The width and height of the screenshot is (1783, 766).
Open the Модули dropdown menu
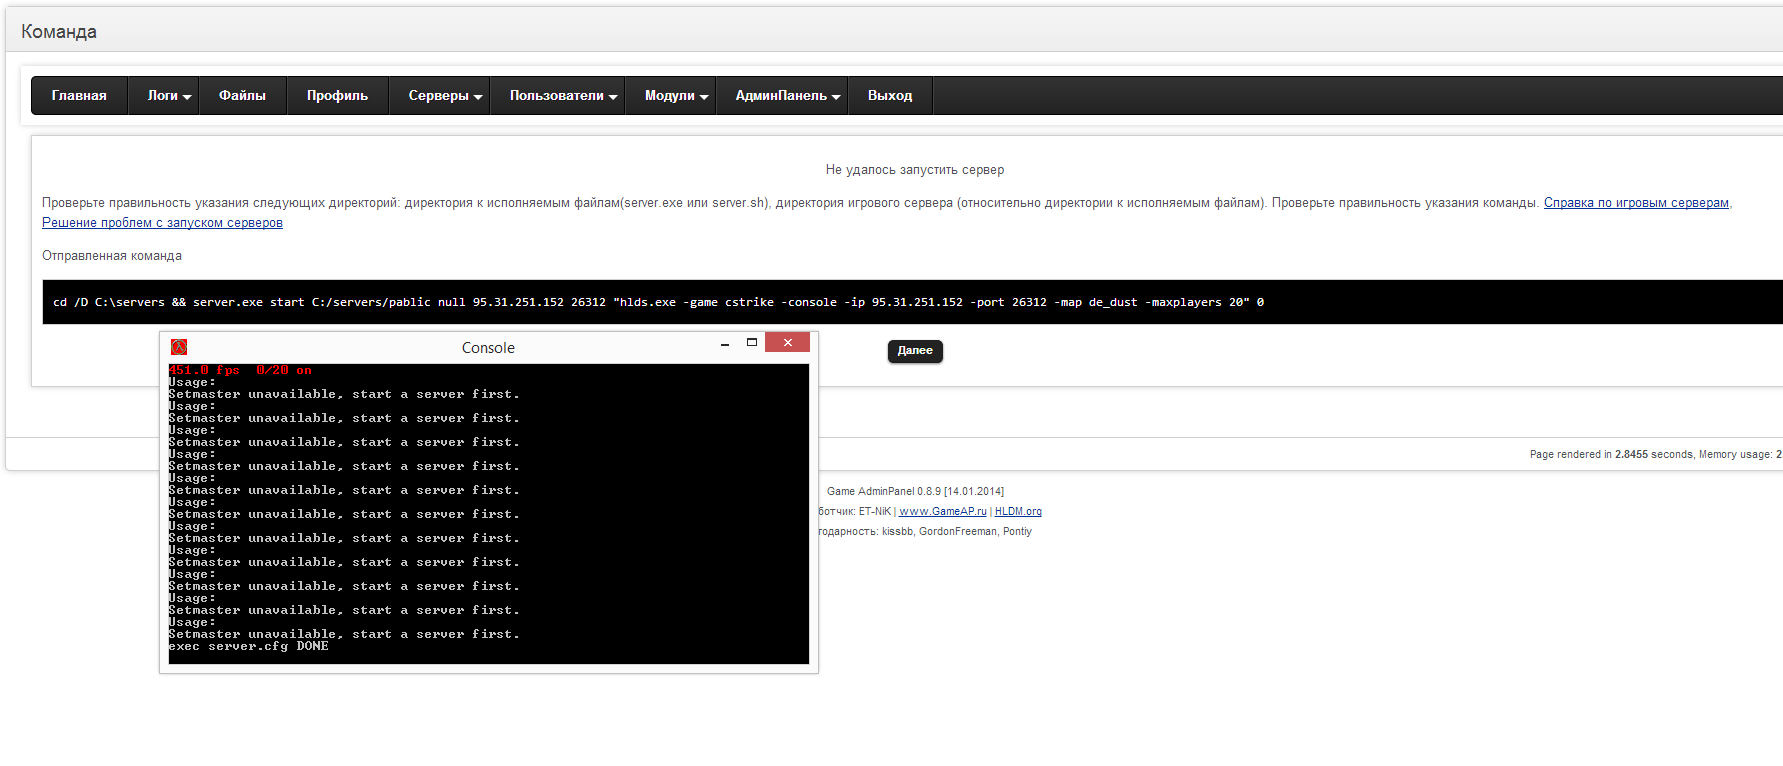pyautogui.click(x=676, y=96)
